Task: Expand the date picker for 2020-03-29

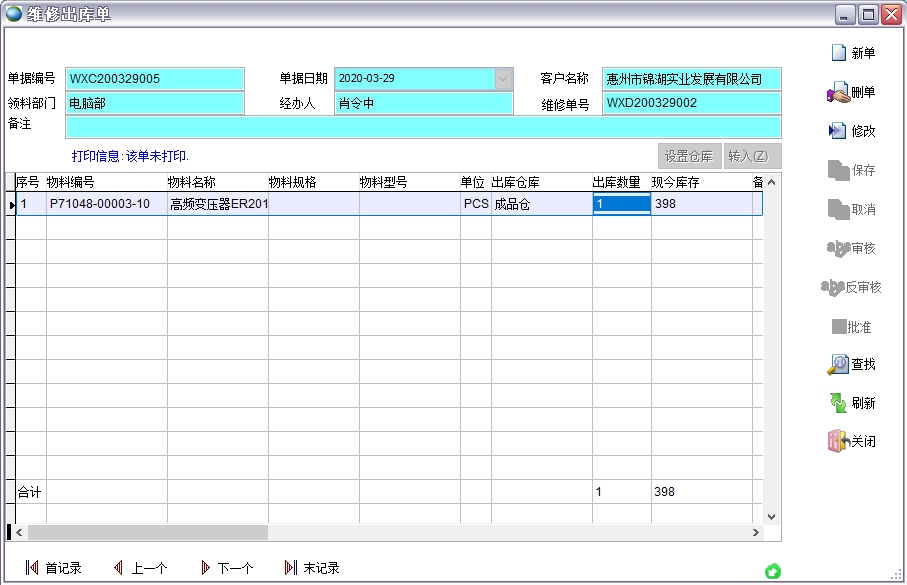Action: (x=502, y=77)
